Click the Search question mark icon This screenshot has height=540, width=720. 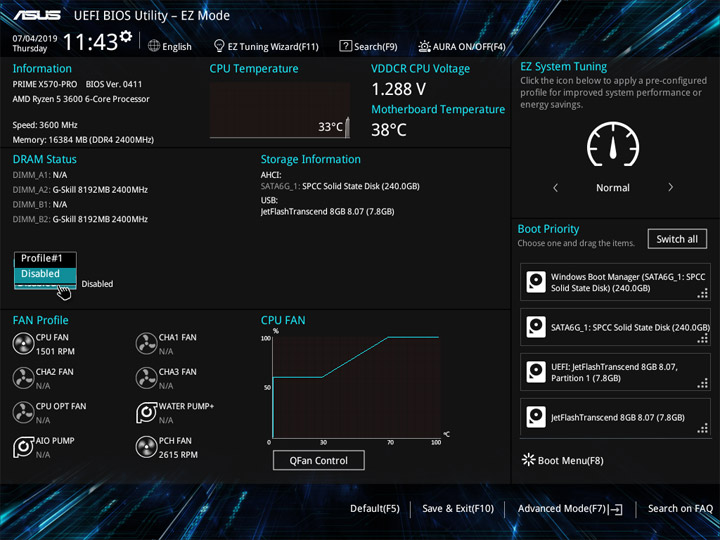click(x=345, y=46)
